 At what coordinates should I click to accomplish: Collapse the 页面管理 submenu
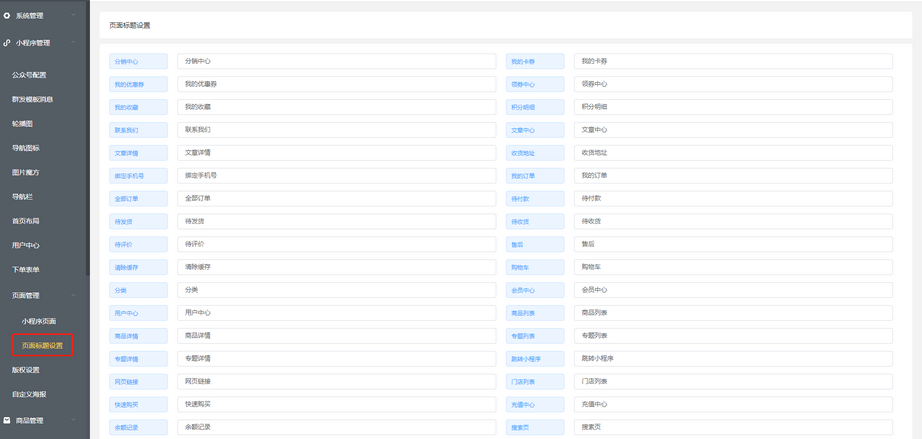coord(73,295)
